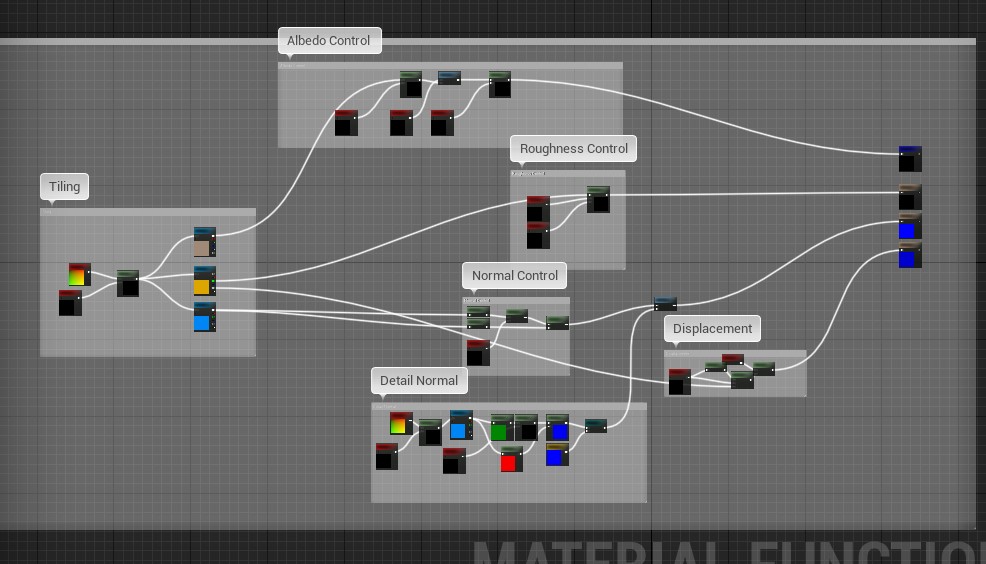Click title bar of Detail Normal comment box
Viewport: 986px width, 564px height.
[509, 406]
